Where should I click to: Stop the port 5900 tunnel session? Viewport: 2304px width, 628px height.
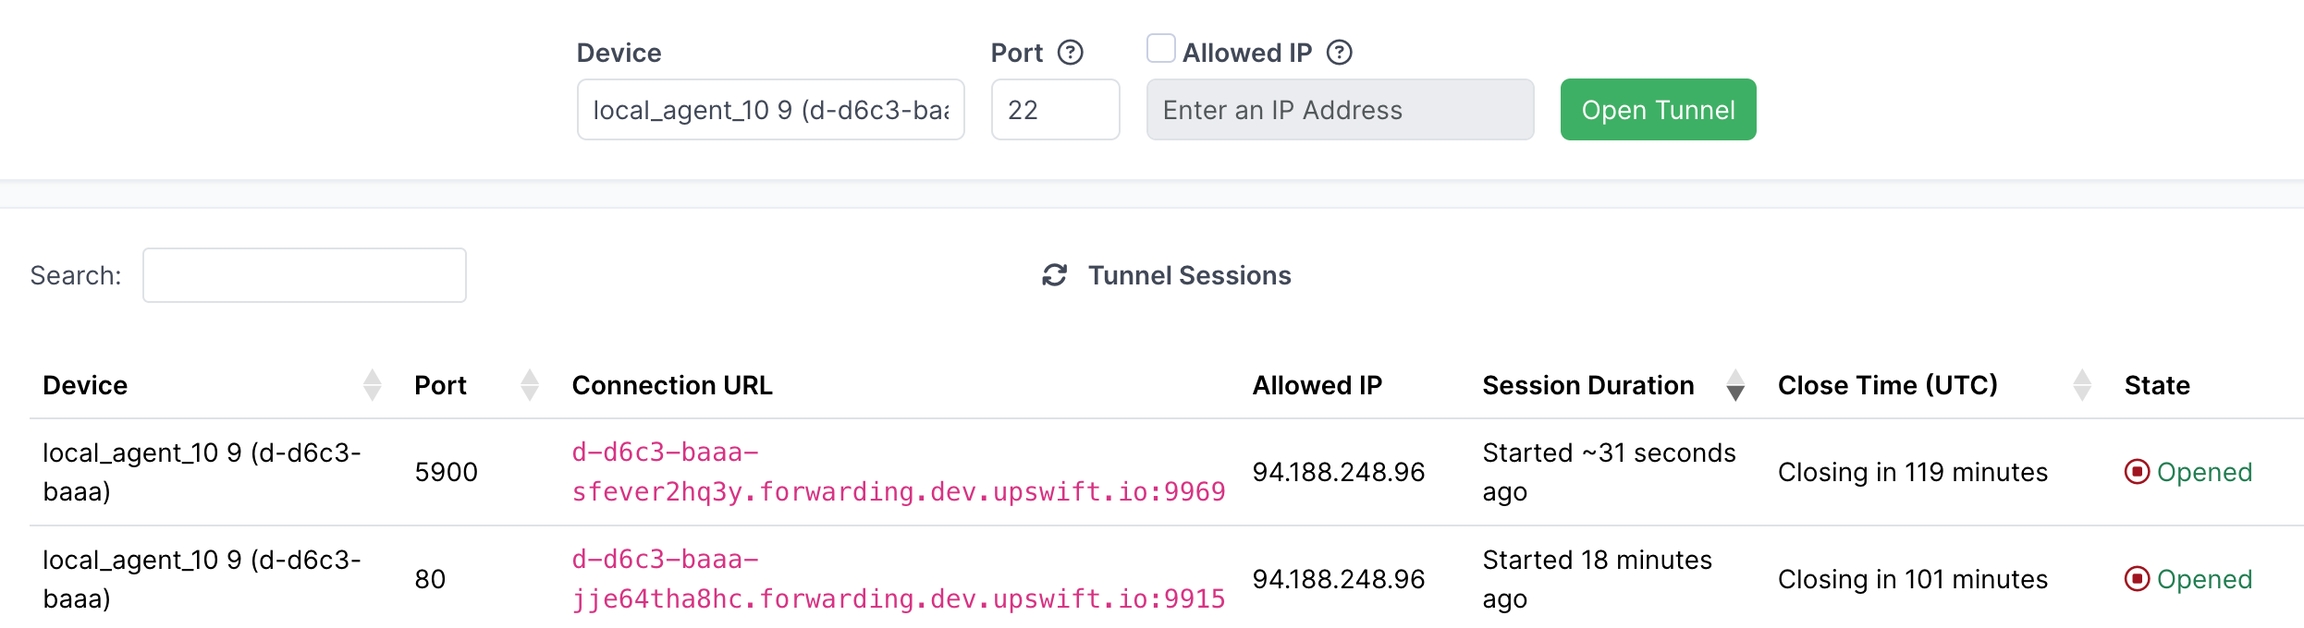coord(2136,472)
